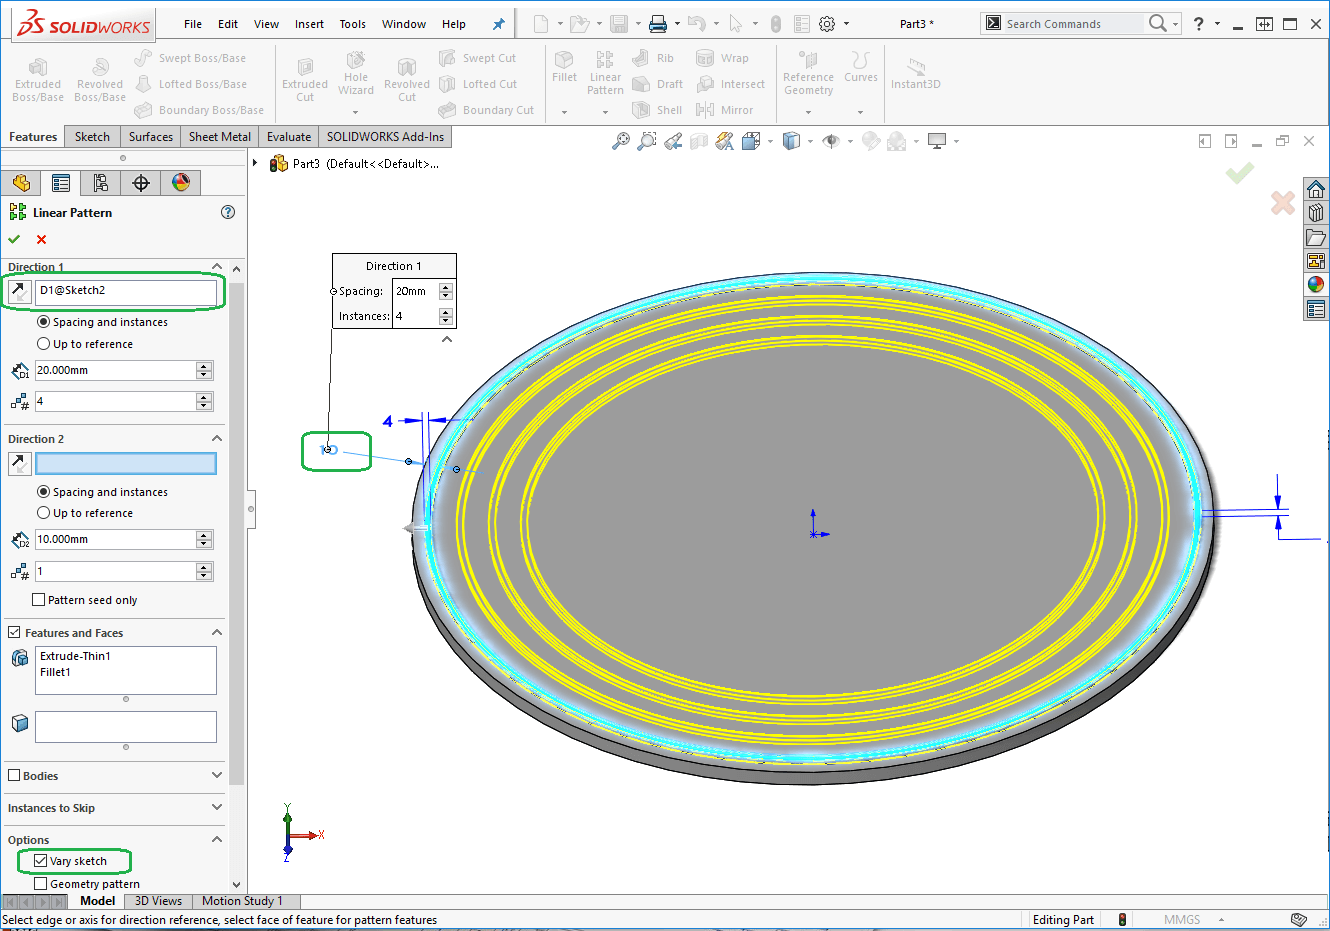Open the DimXpertManager tab icon
1330x931 pixels.
pyautogui.click(x=141, y=183)
